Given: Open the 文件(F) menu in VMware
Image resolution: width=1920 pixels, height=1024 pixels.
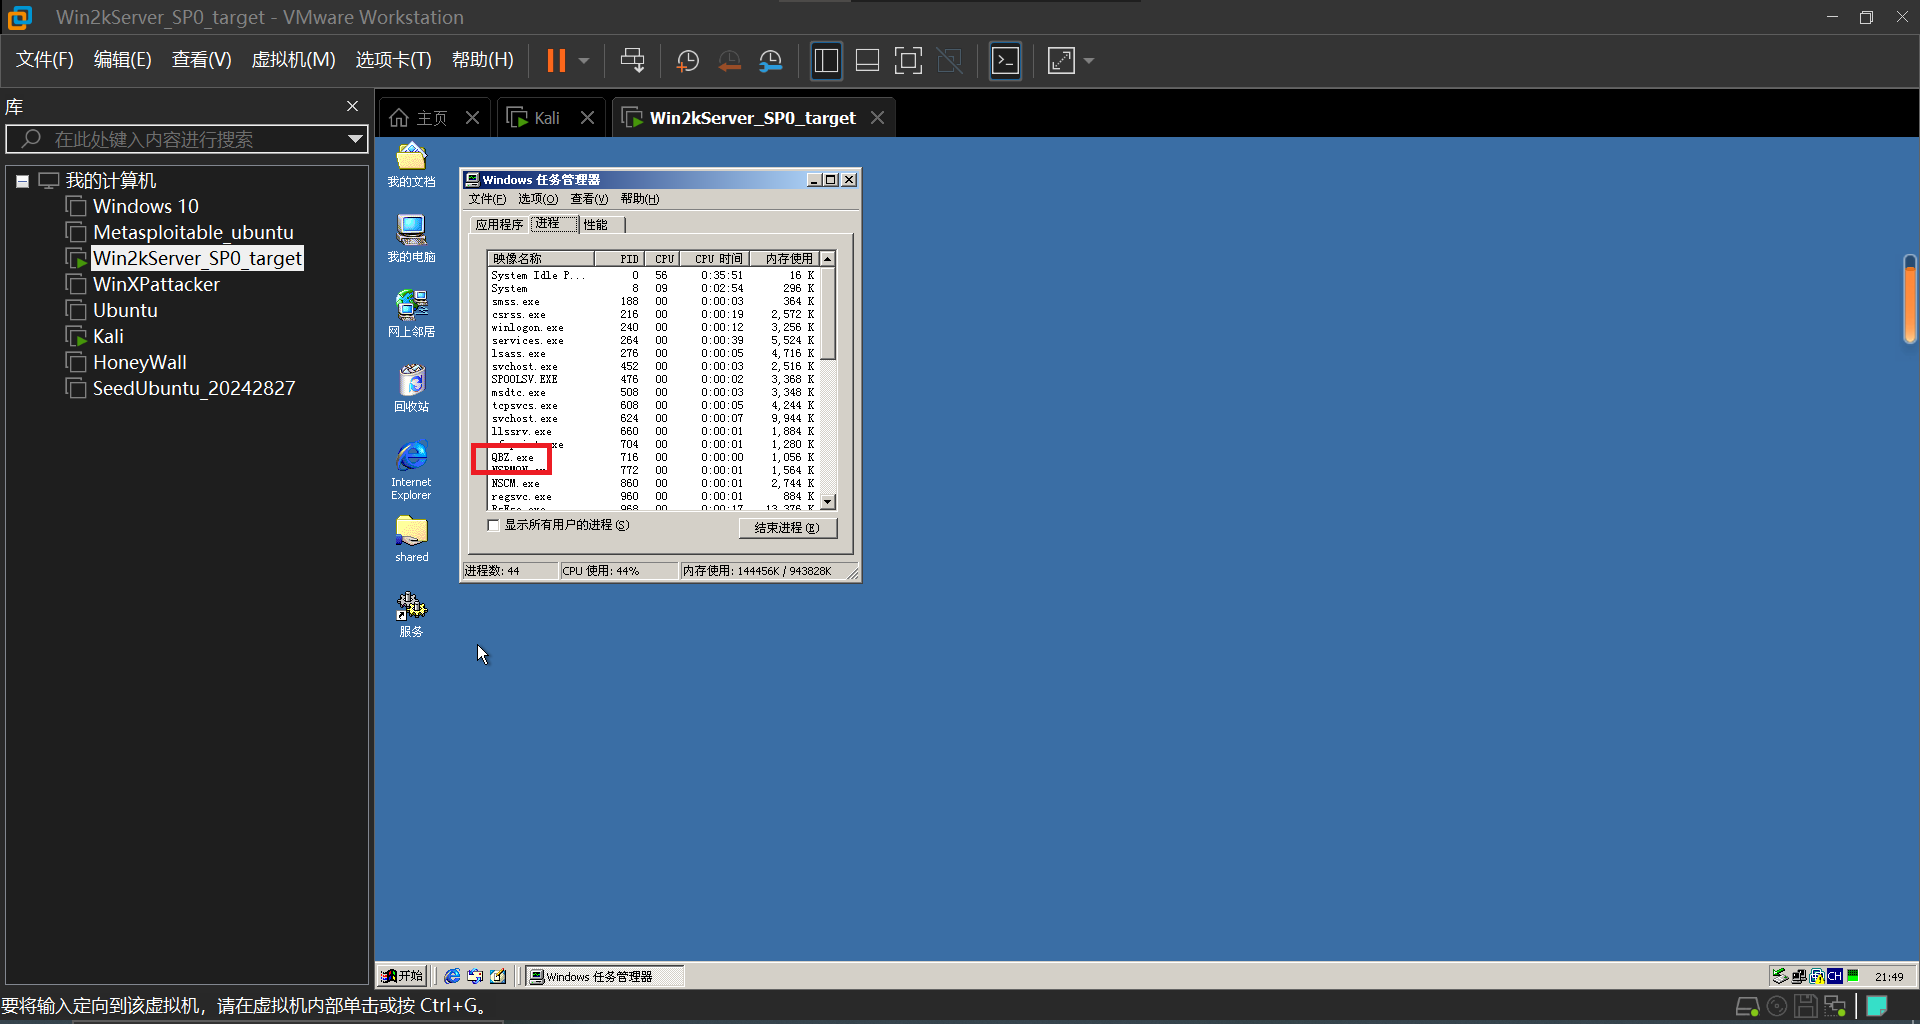Looking at the screenshot, I should (x=45, y=60).
